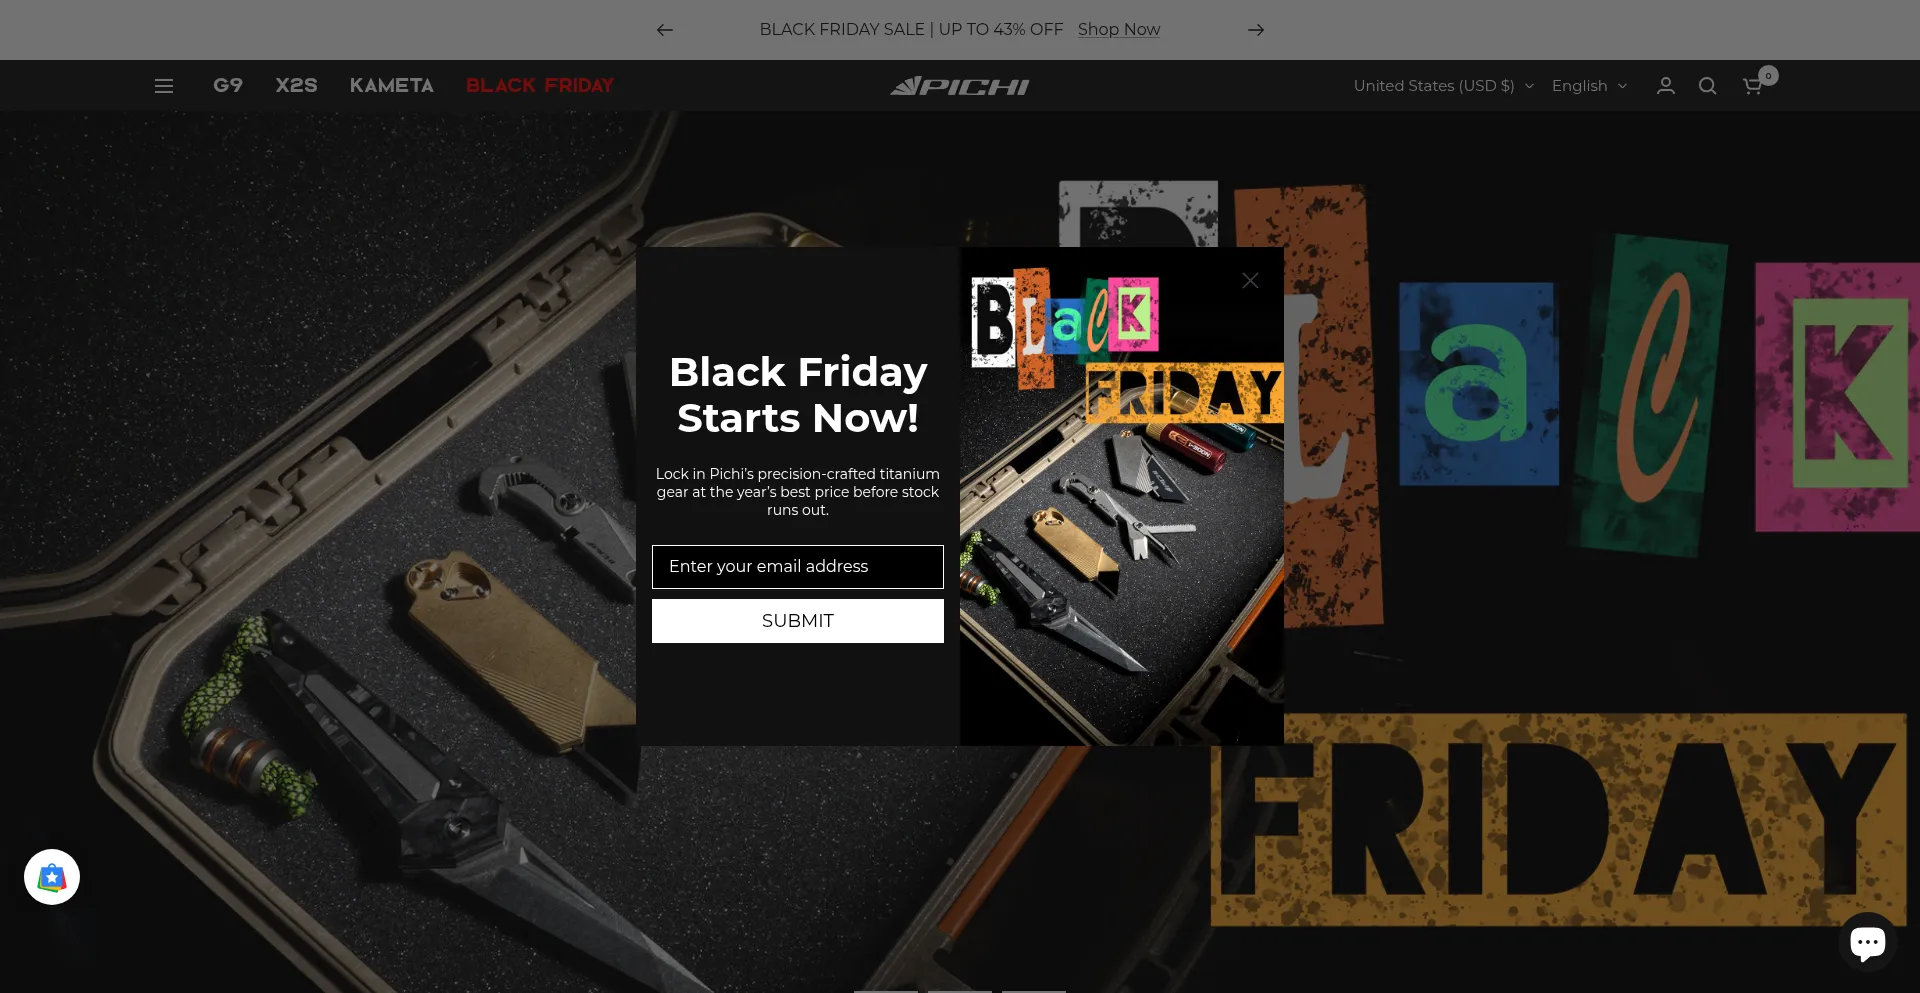Expand the United States (USD $) selector
1920x993 pixels.
click(x=1443, y=86)
